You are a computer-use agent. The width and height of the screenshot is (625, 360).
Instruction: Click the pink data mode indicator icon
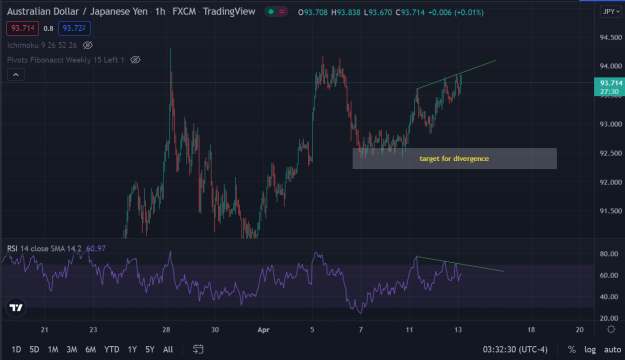point(282,12)
